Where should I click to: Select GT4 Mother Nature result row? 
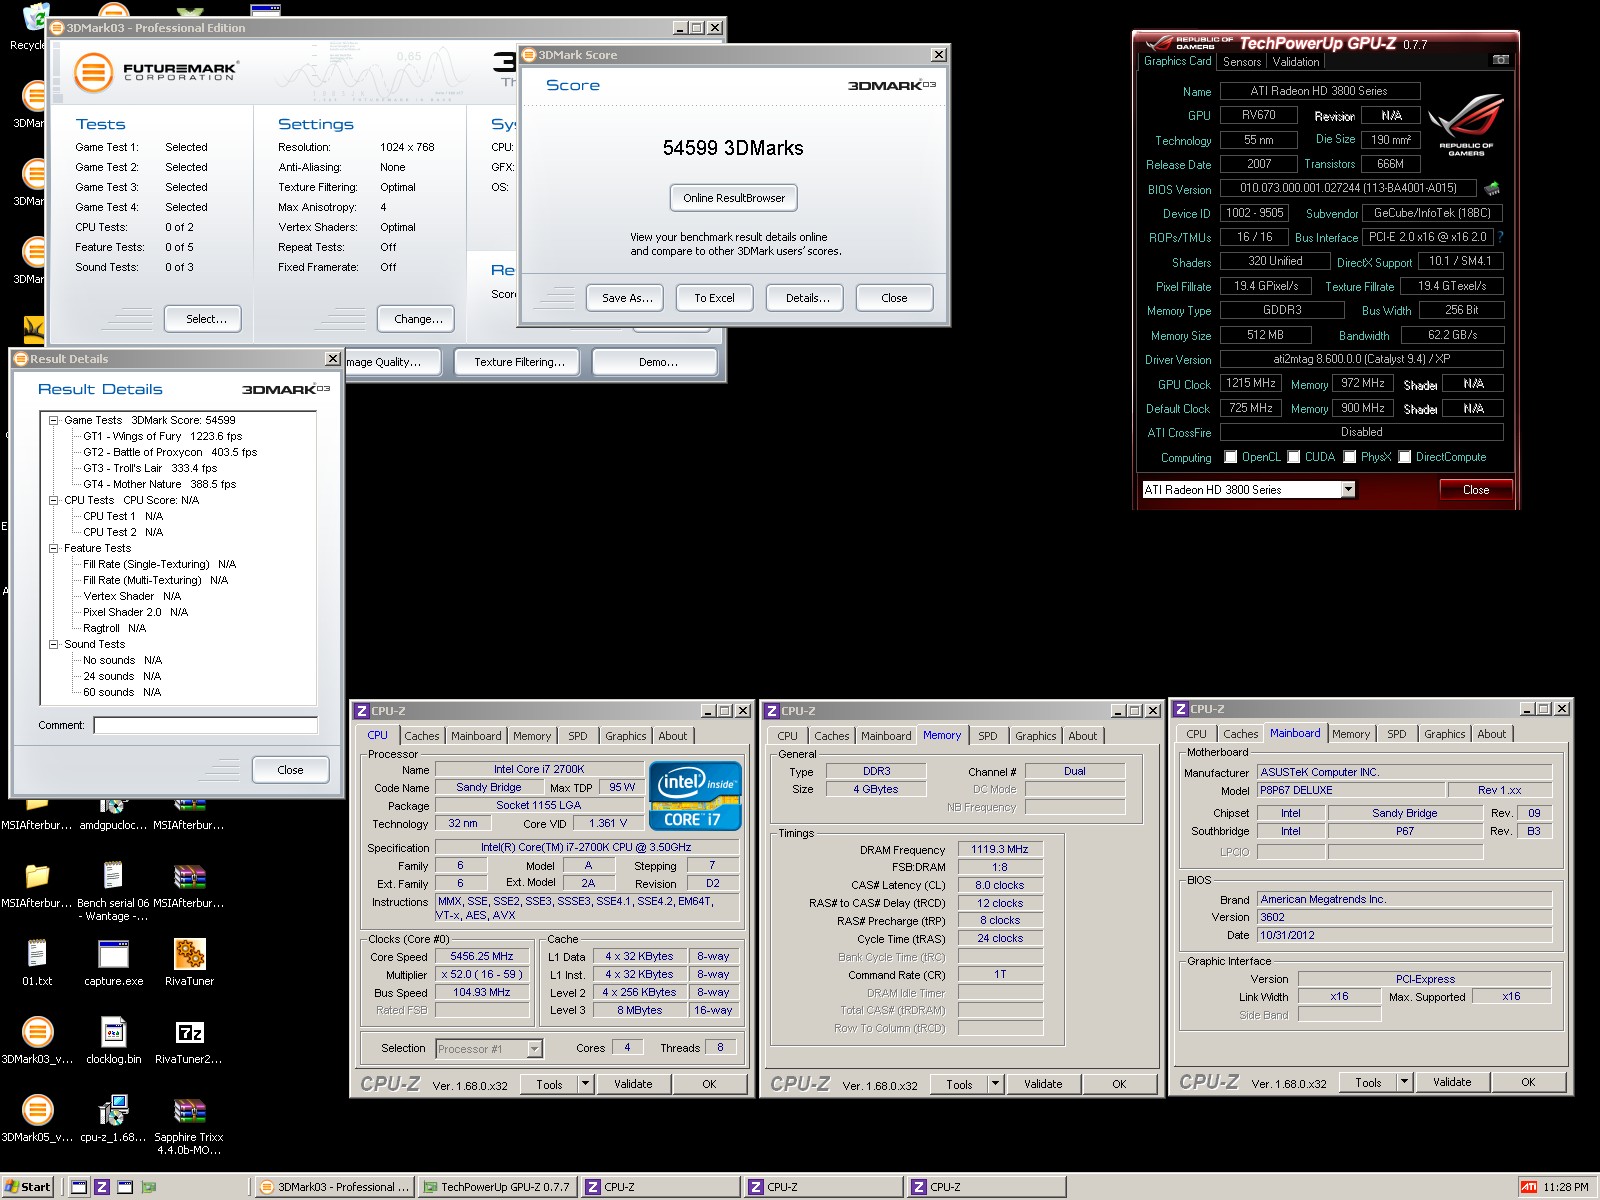pos(160,484)
